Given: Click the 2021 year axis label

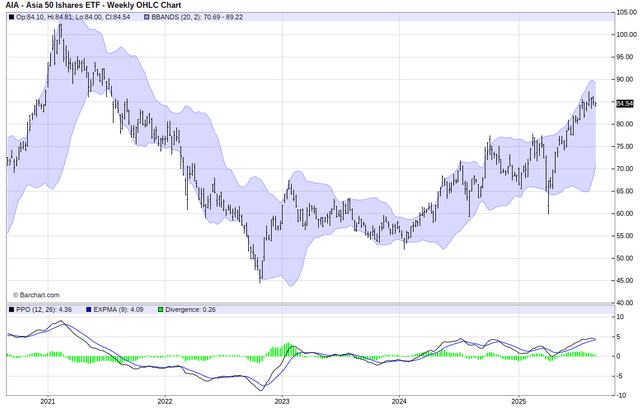Looking at the screenshot, I should click(x=48, y=402).
